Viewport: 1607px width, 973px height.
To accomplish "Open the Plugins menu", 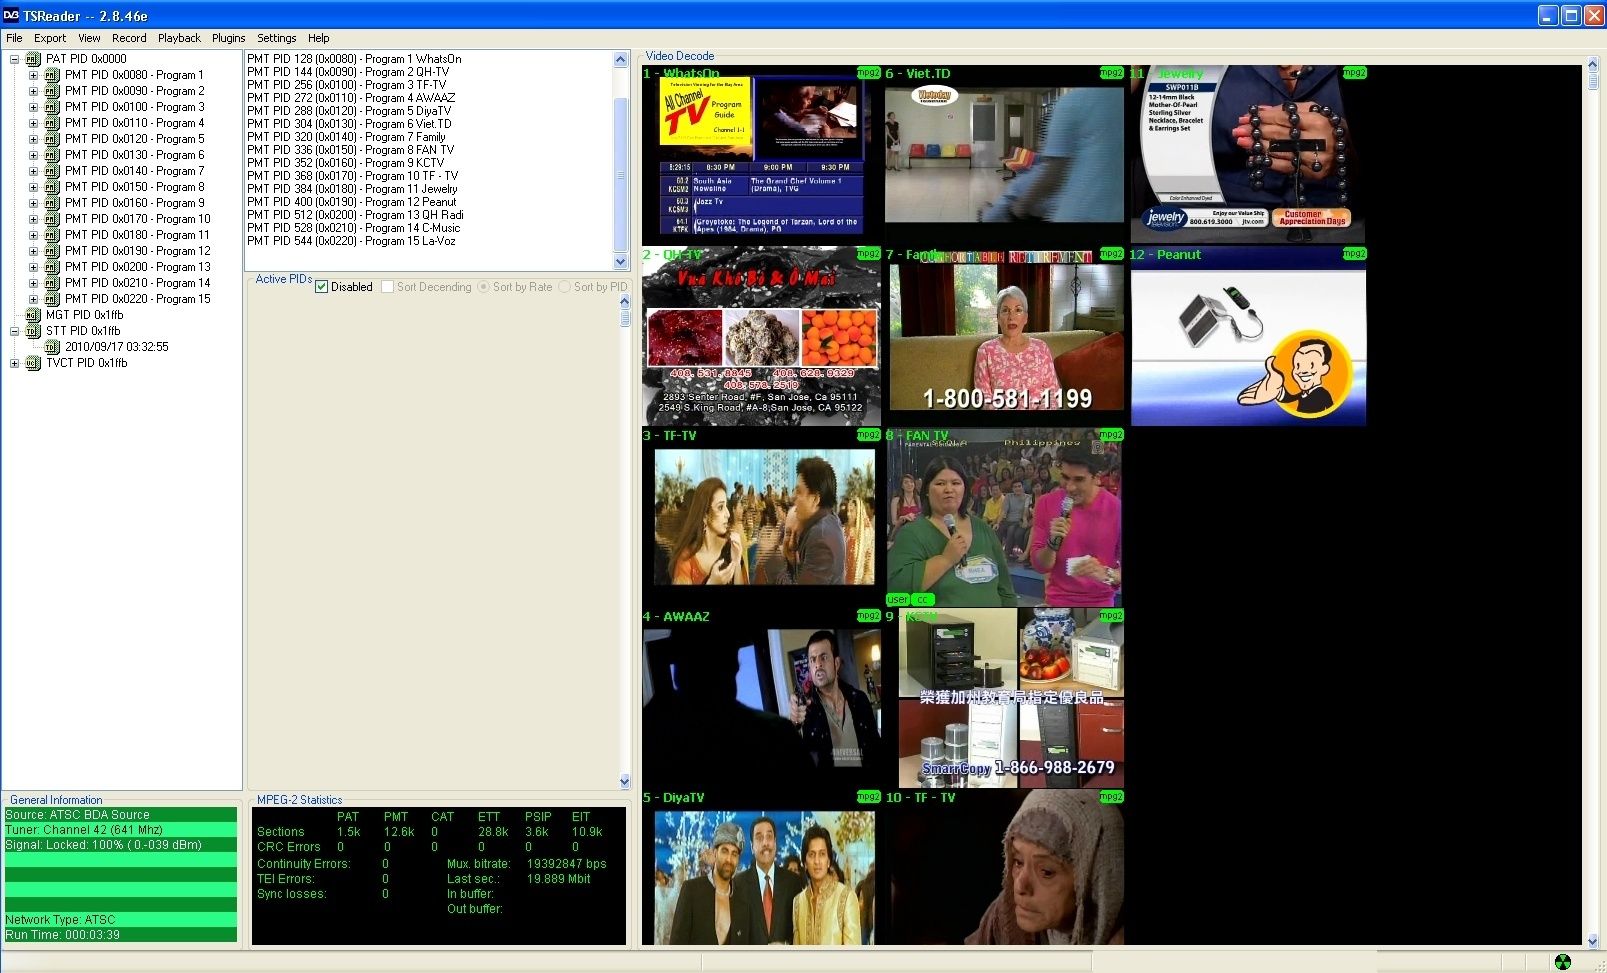I will [x=228, y=38].
